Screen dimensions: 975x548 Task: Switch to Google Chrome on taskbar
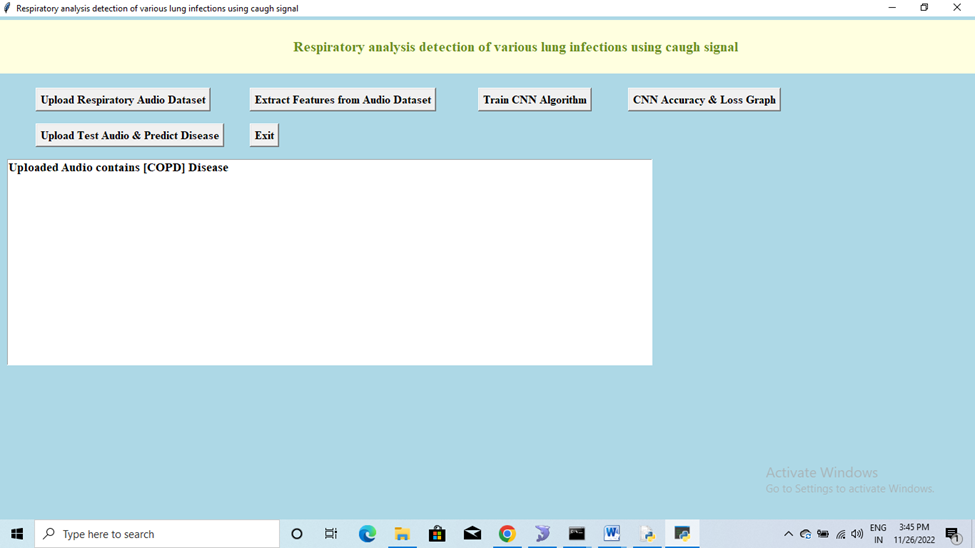click(507, 534)
